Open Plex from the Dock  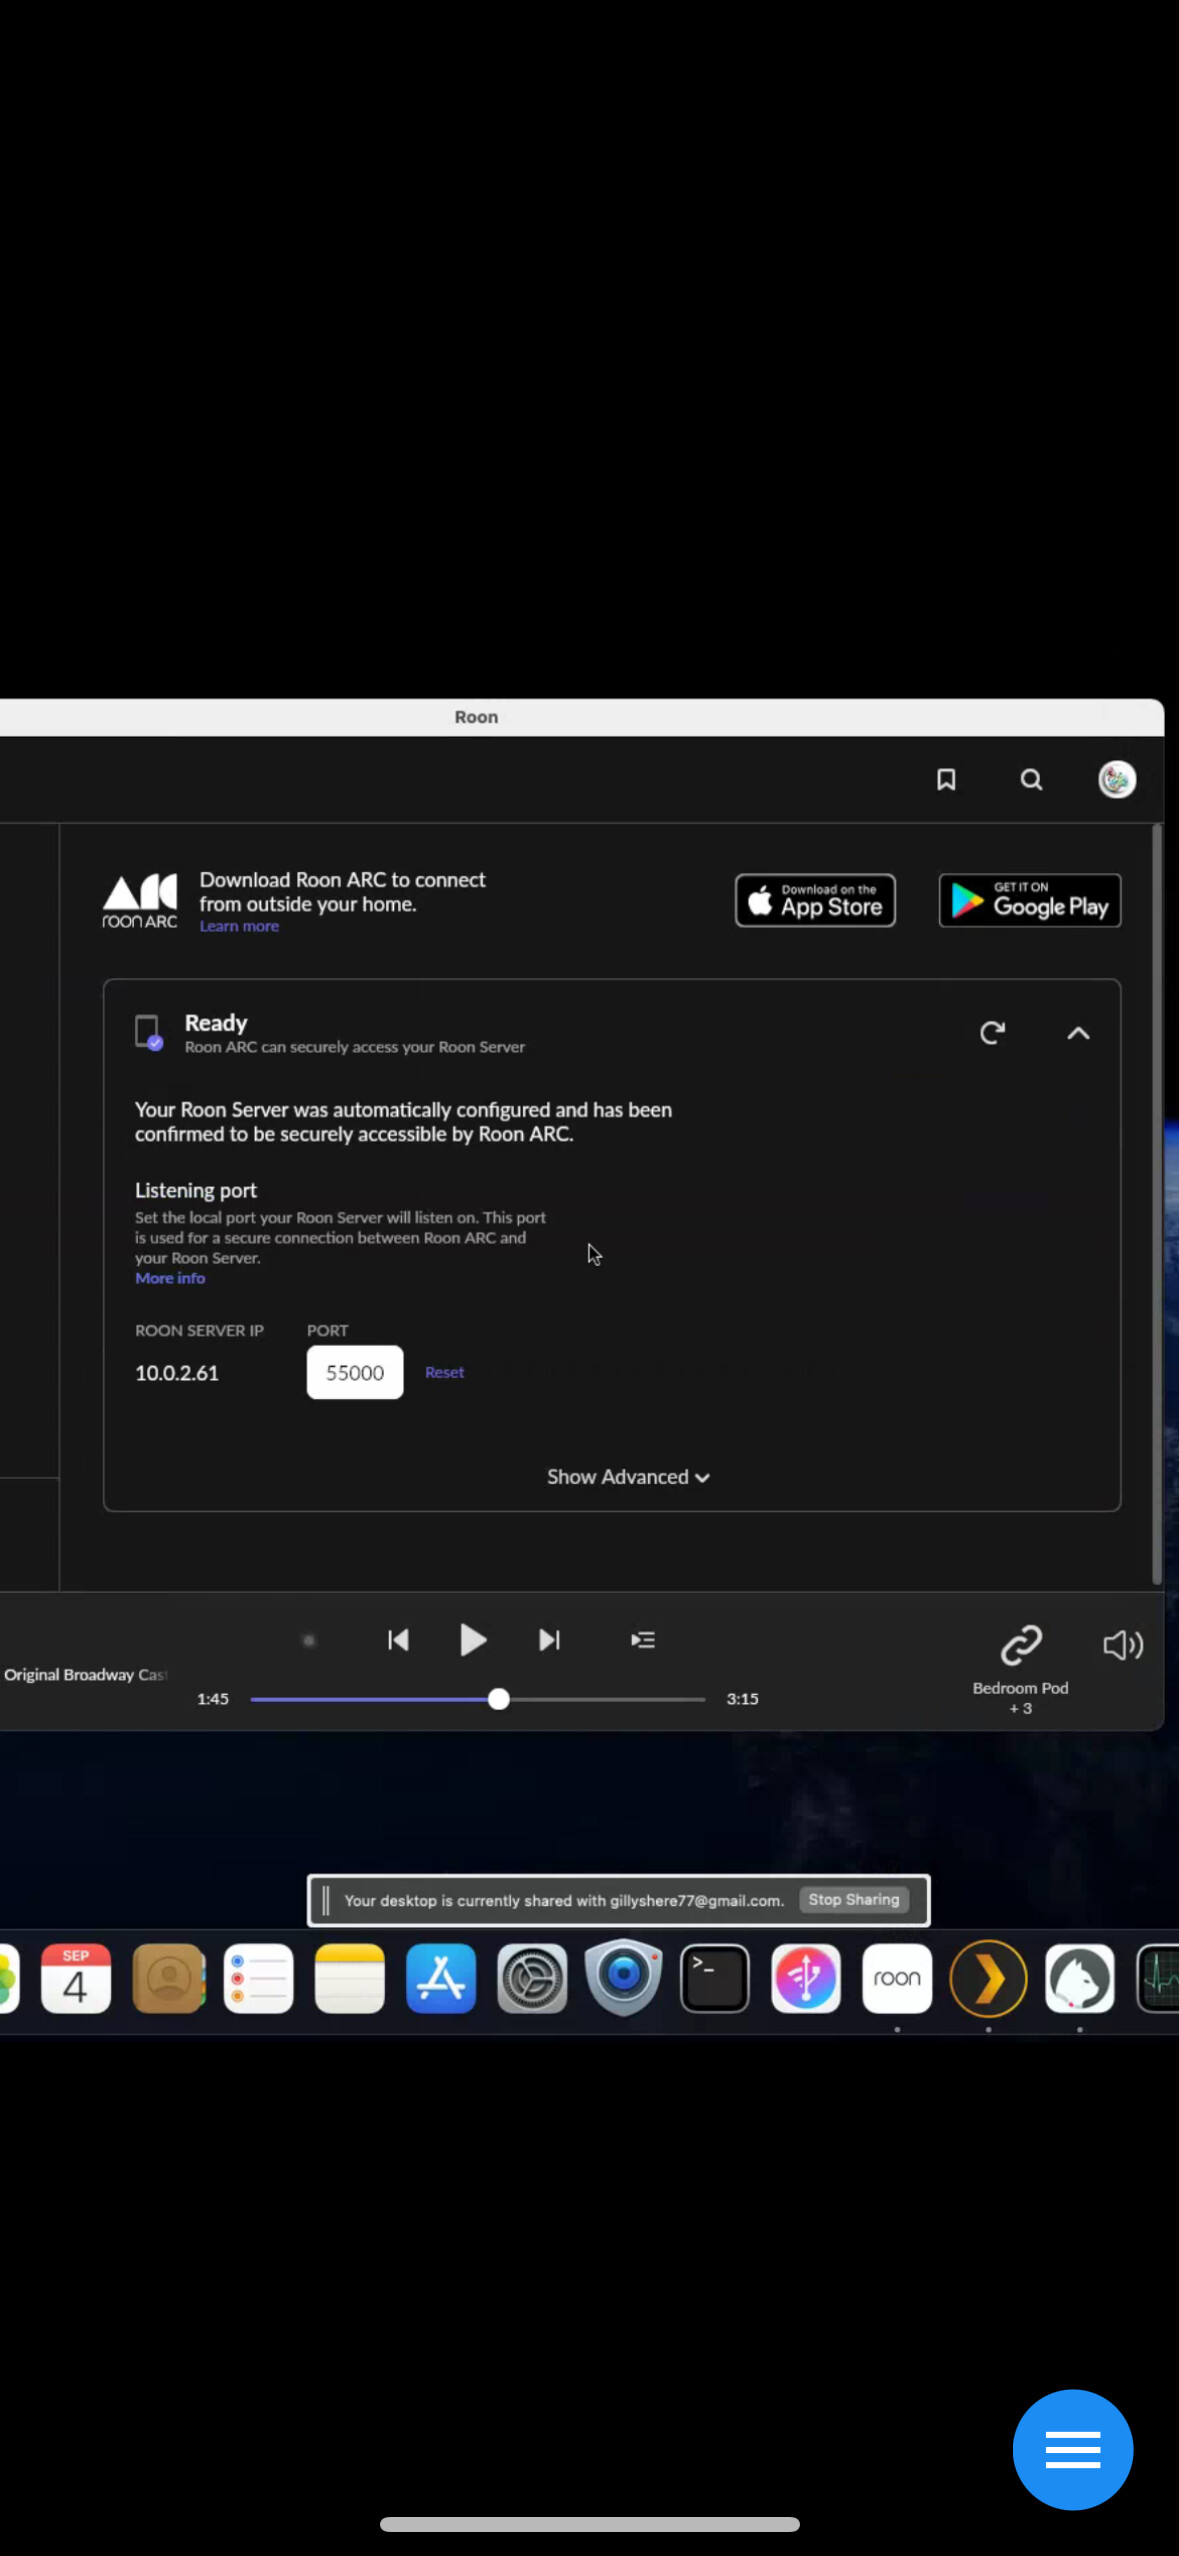988,1979
